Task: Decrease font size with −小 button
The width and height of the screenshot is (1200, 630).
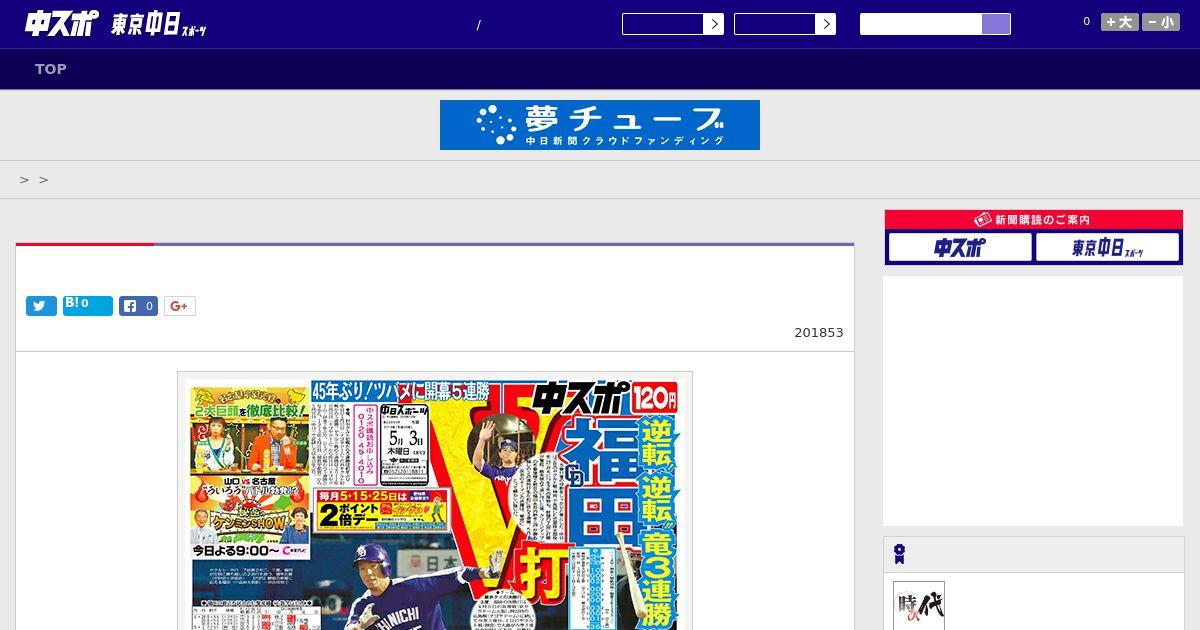Action: tap(1161, 22)
